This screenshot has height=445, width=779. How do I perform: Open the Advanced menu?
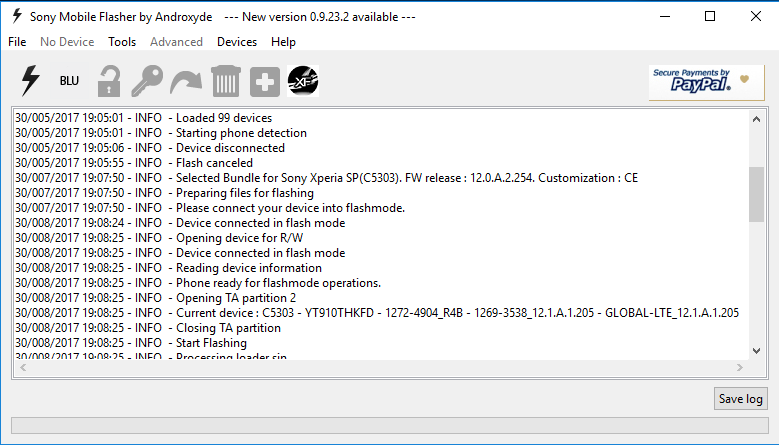tap(176, 42)
